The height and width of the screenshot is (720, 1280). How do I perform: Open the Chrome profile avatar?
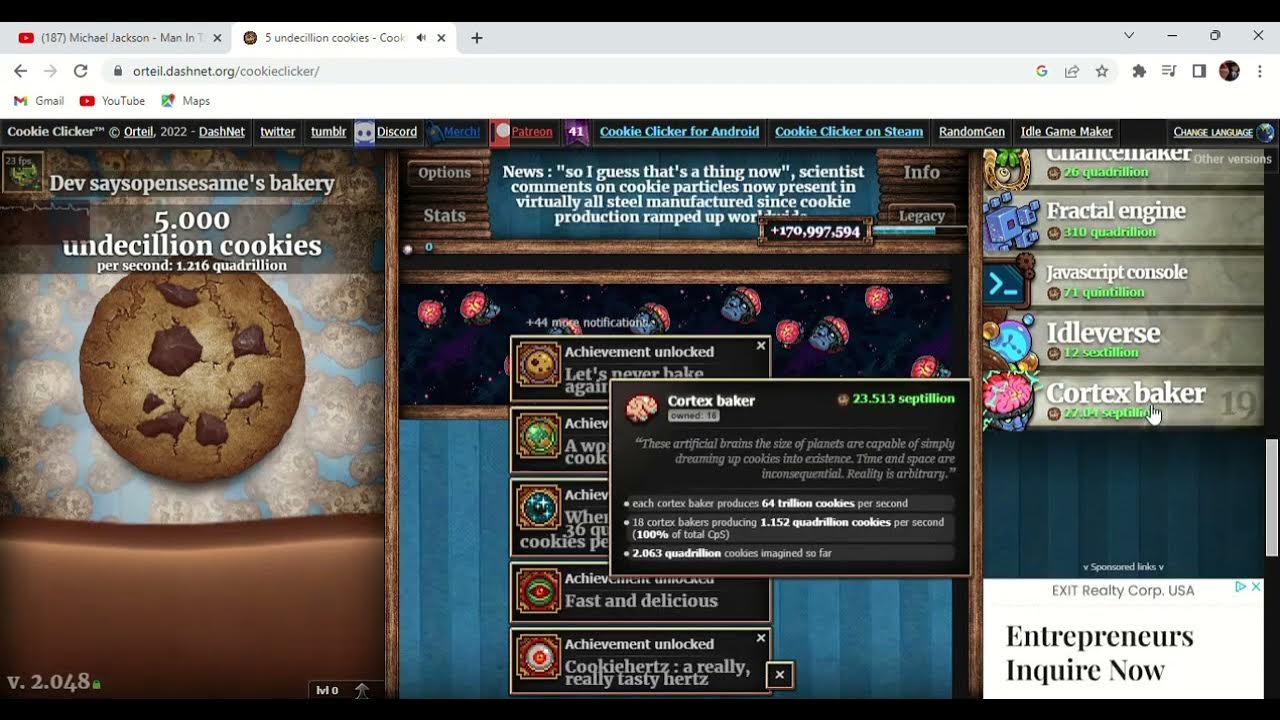click(x=1229, y=71)
